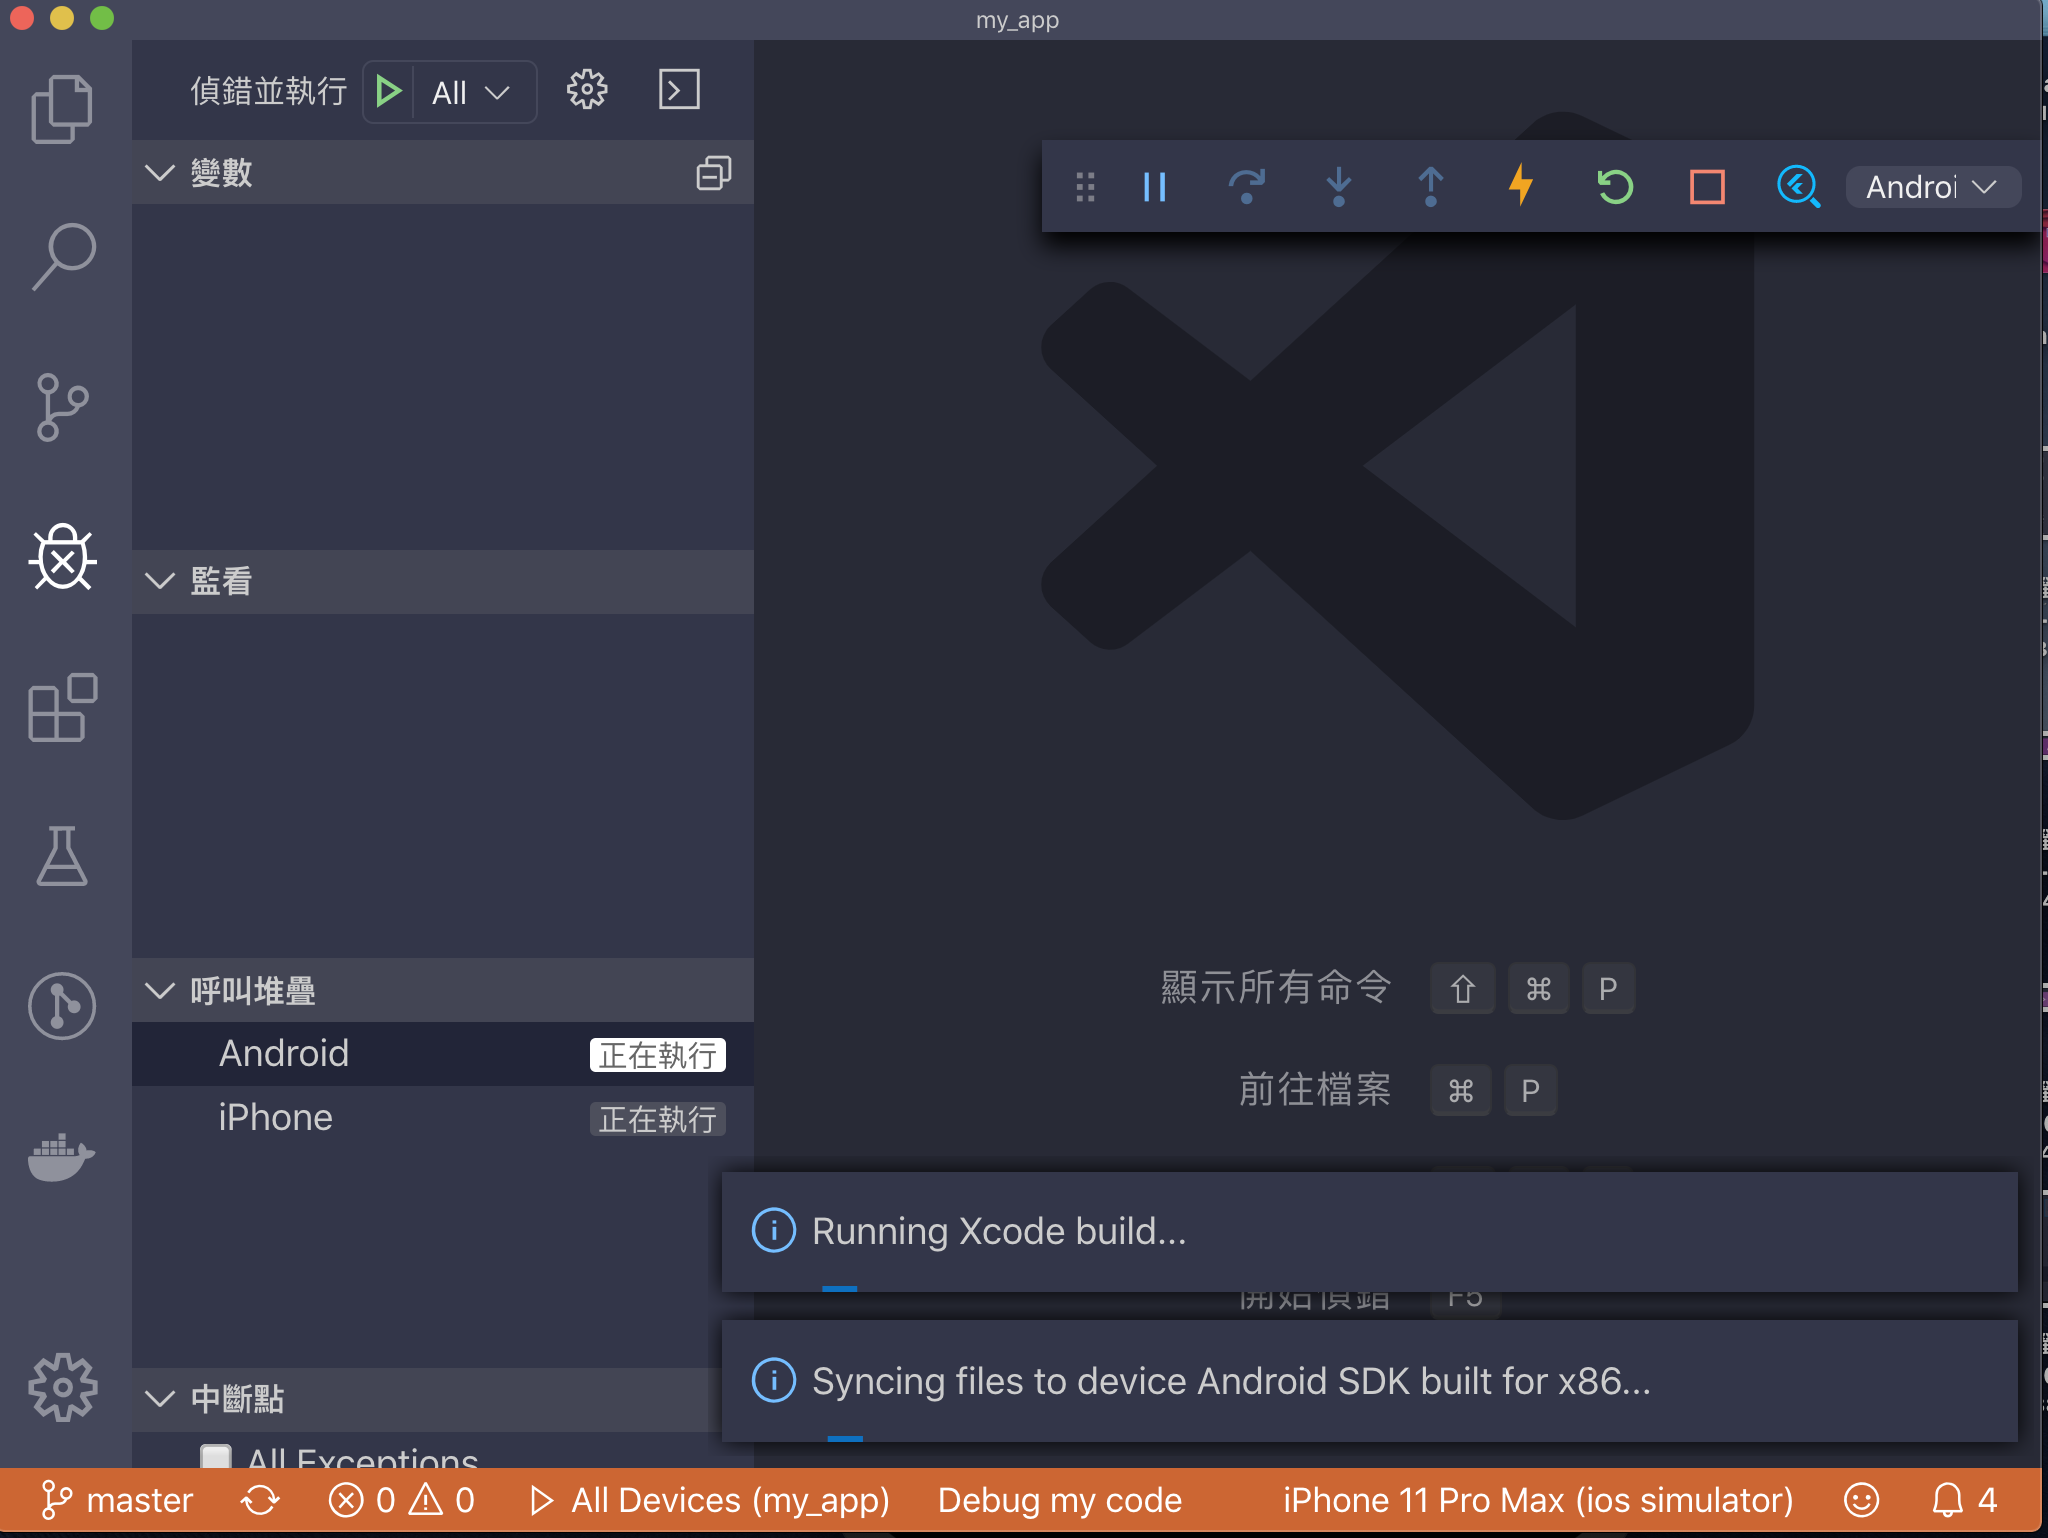Open the Docker view in activity bar
This screenshot has width=2048, height=1538.
[62, 1156]
